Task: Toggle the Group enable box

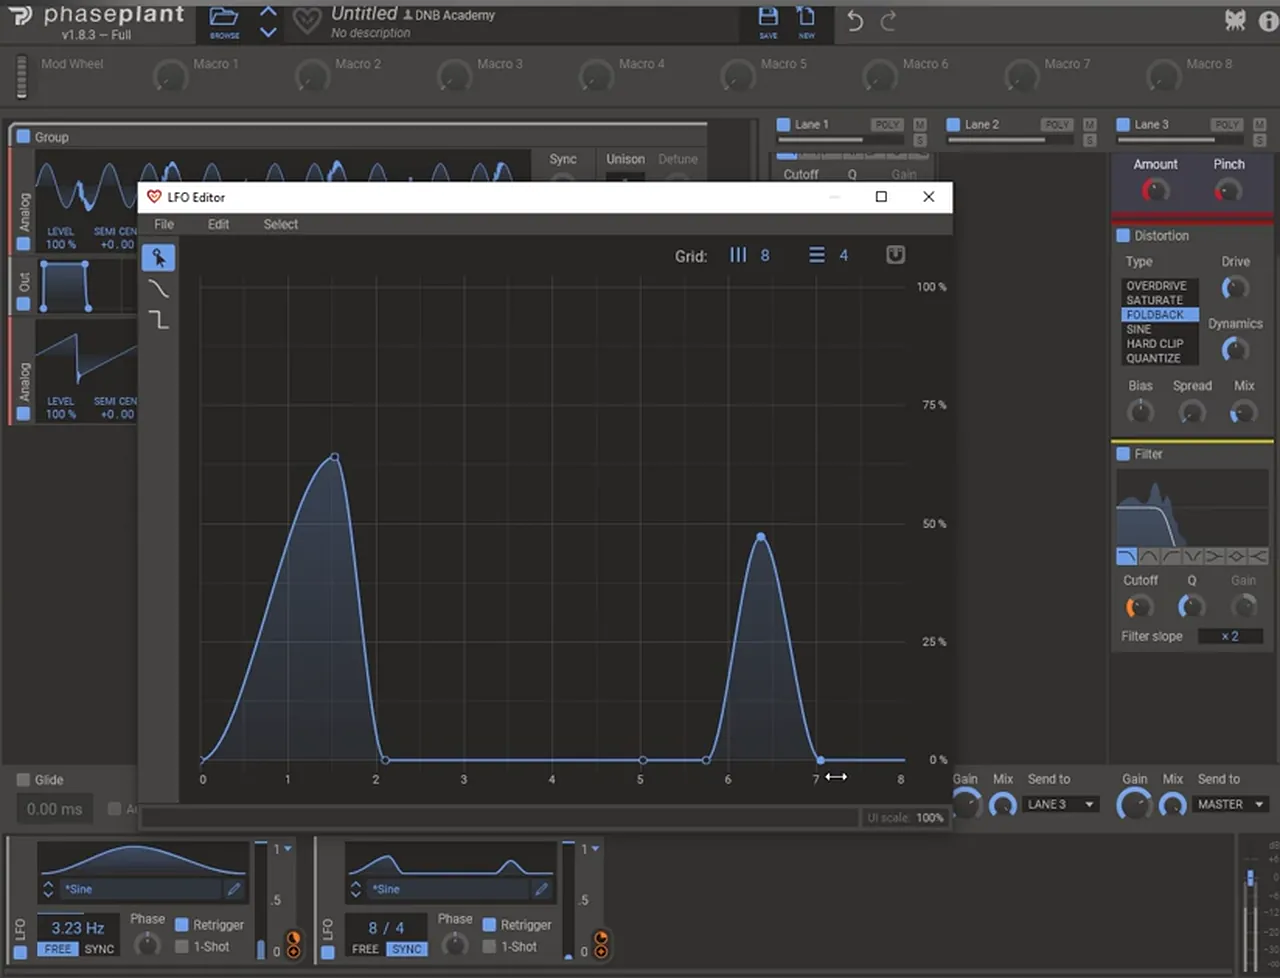Action: pos(23,137)
